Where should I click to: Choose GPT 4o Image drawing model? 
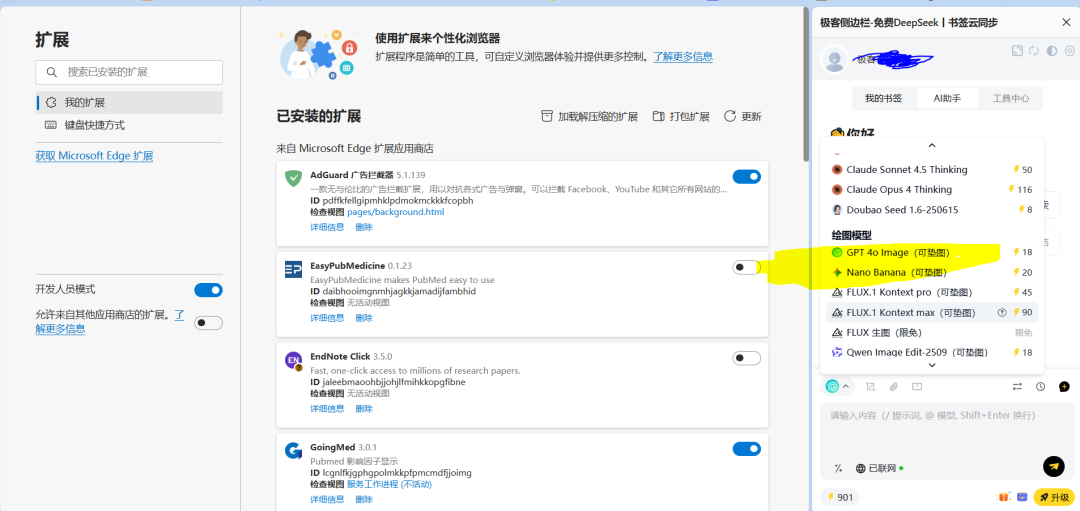point(932,253)
